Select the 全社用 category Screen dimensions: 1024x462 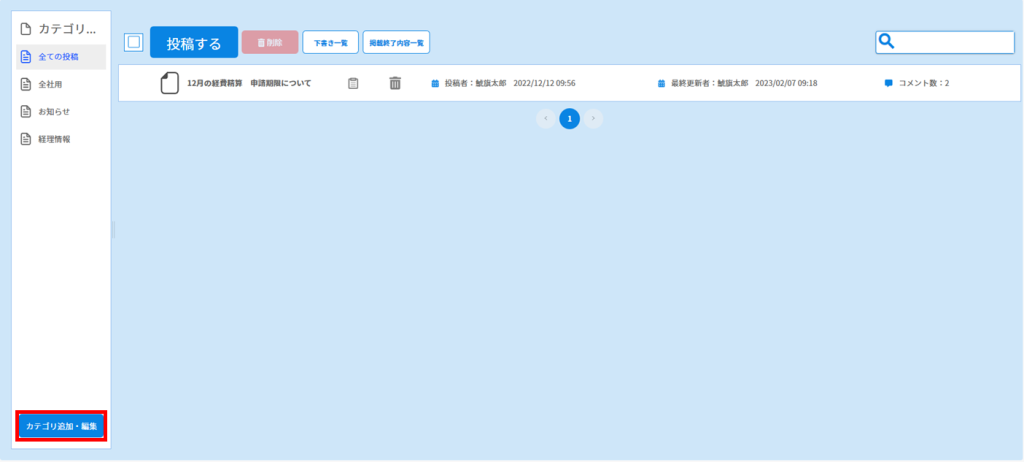click(61, 84)
